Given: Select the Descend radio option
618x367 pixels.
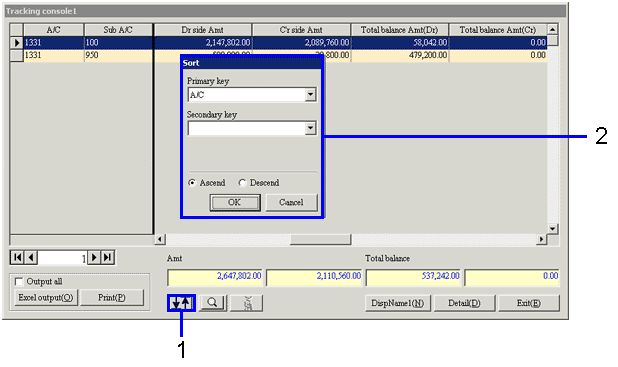Looking at the screenshot, I should tap(242, 183).
